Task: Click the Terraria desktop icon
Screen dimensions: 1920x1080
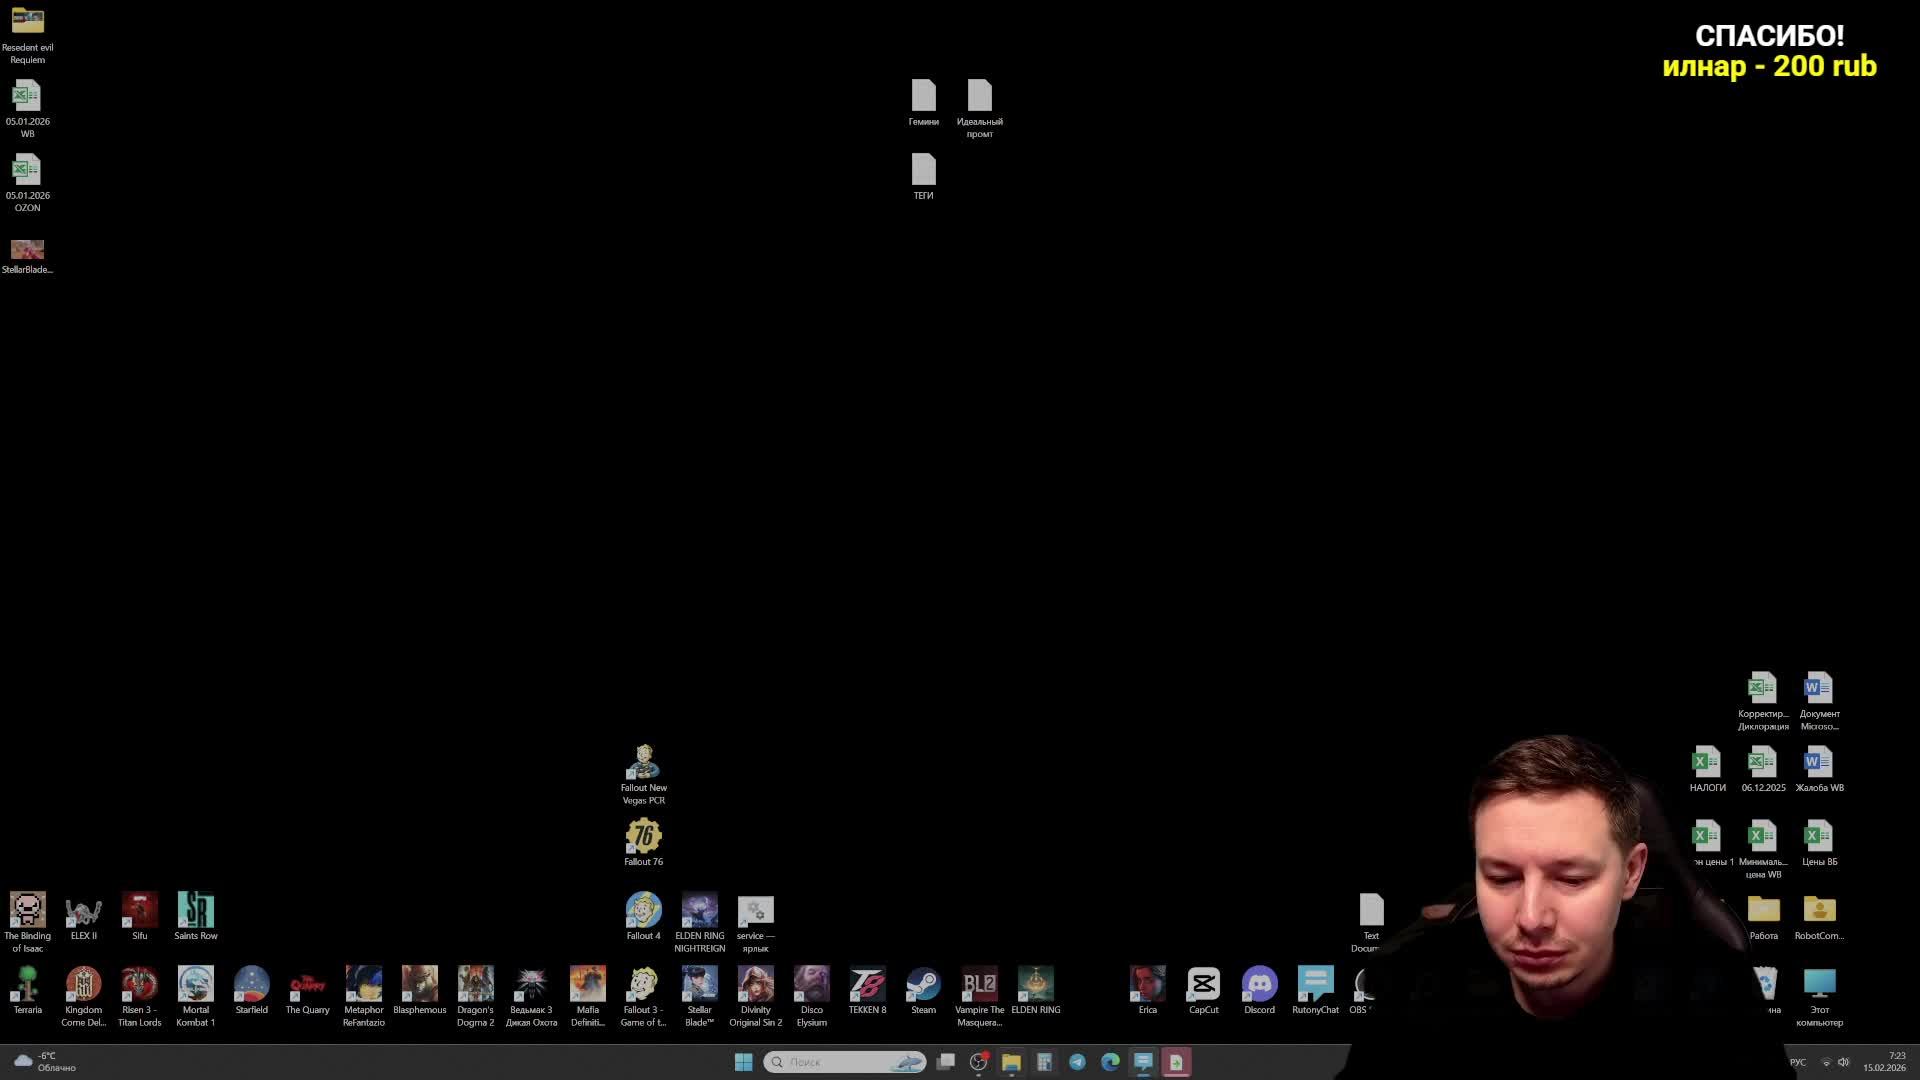Action: coord(27,985)
